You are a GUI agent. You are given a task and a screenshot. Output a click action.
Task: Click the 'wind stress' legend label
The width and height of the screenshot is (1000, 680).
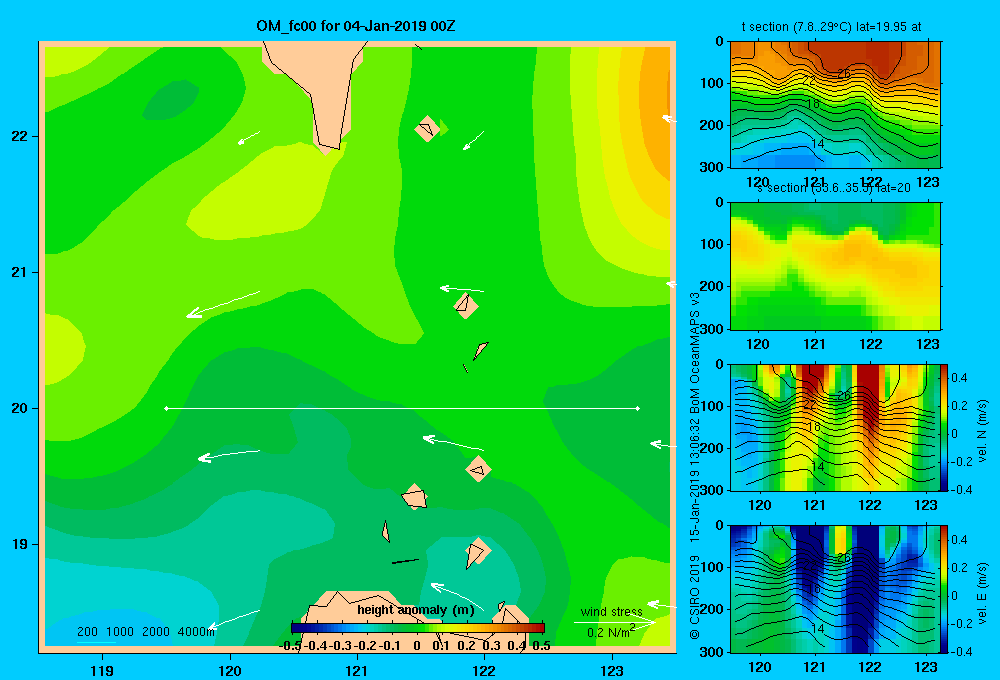pos(612,612)
